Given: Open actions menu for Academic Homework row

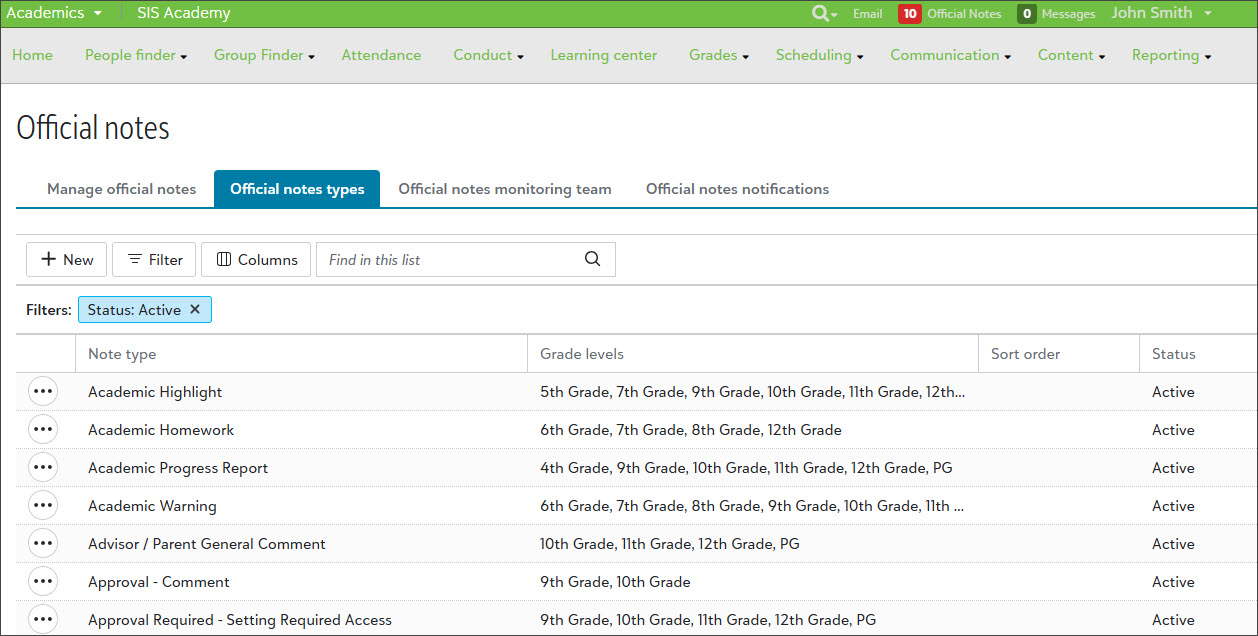Looking at the screenshot, I should coord(43,430).
